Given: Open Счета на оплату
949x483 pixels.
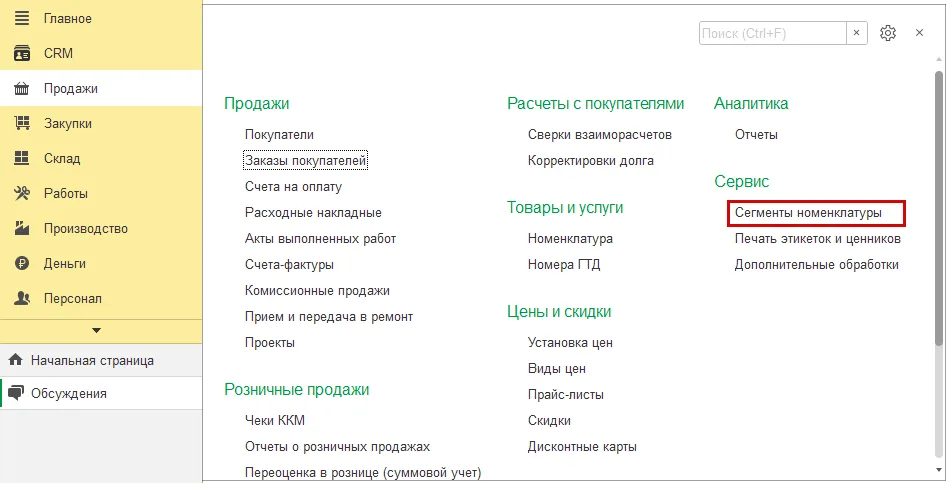Looking at the screenshot, I should [293, 186].
